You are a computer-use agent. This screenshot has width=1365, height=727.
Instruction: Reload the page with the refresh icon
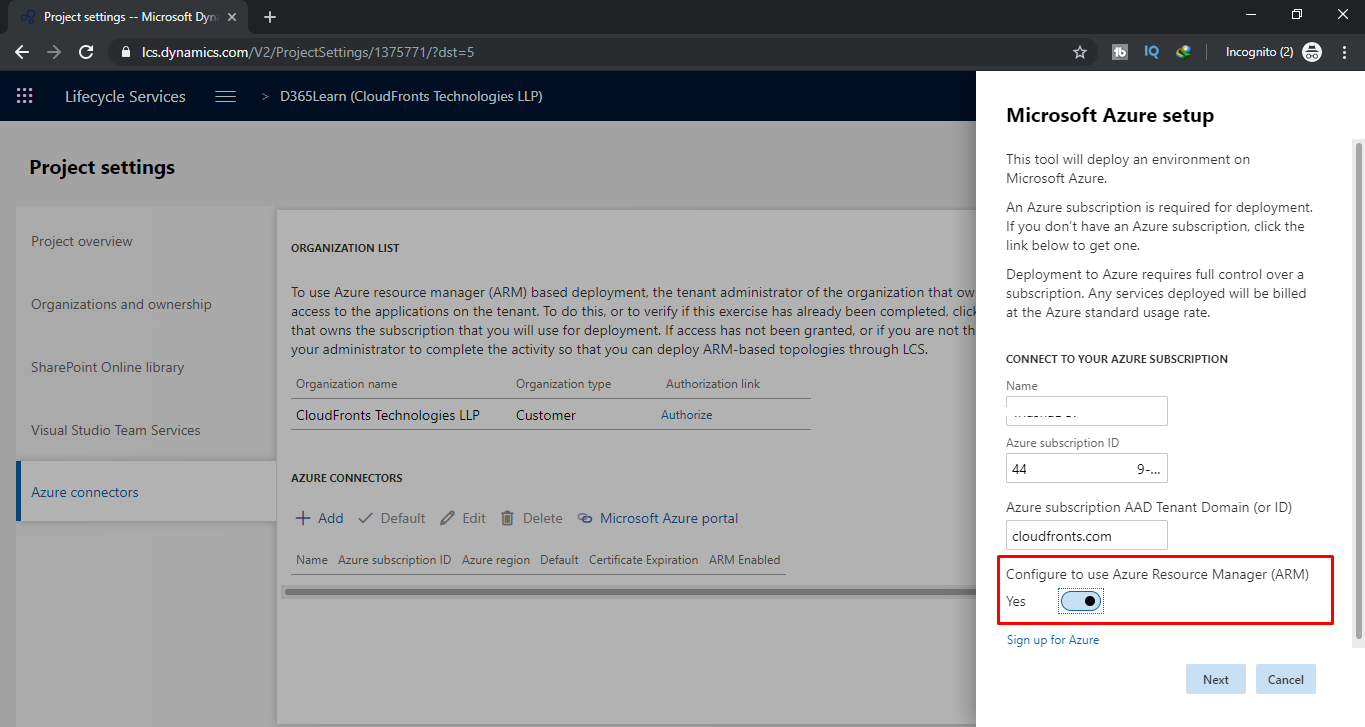coord(86,52)
